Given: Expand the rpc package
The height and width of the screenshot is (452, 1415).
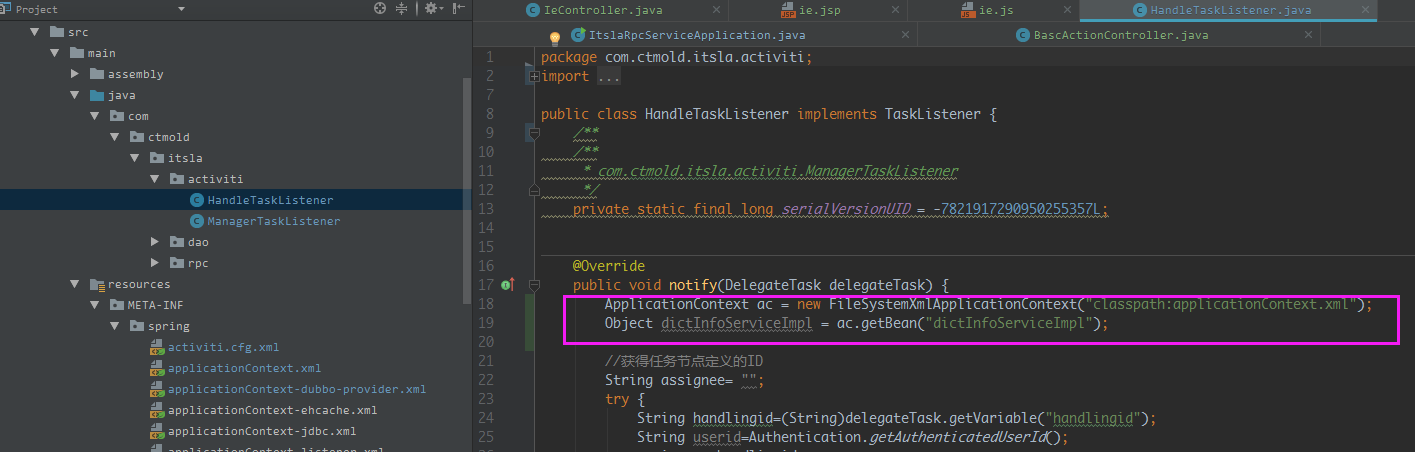Looking at the screenshot, I should click(x=155, y=263).
